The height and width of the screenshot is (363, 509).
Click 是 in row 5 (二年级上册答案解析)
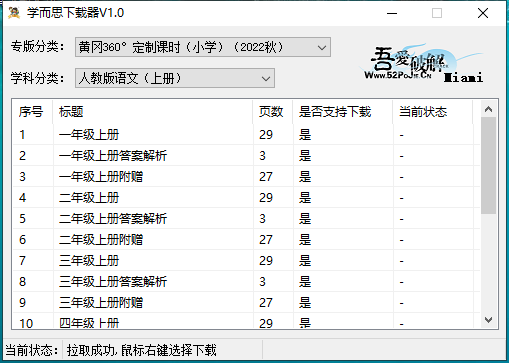click(305, 219)
